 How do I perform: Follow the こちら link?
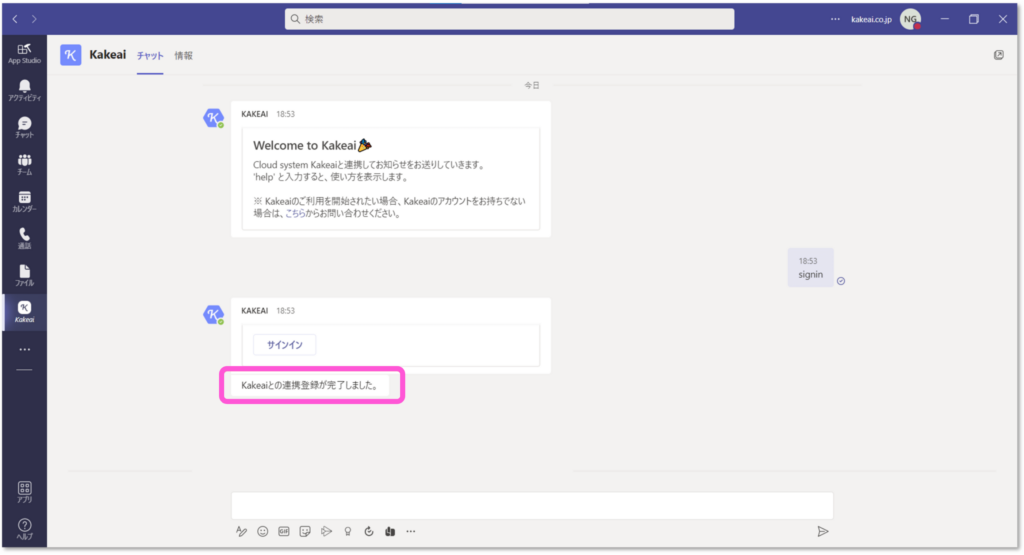295,214
